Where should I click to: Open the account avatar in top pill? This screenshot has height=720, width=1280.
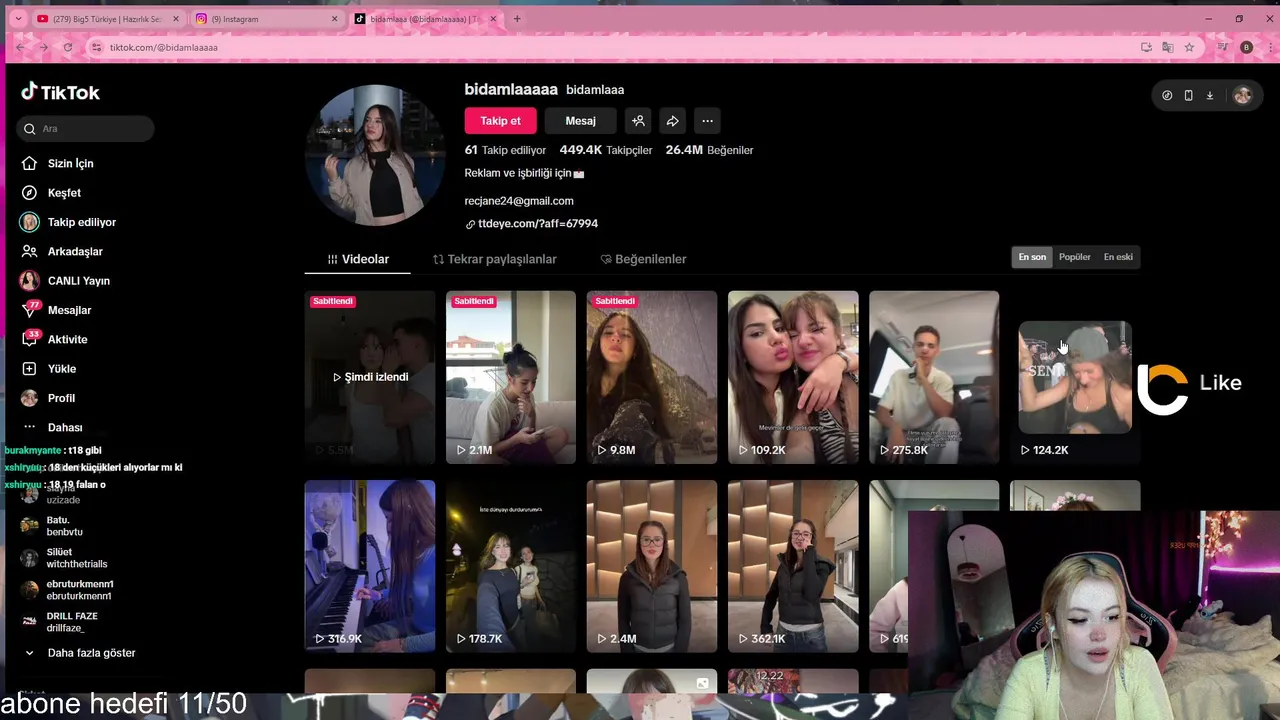tap(1243, 95)
